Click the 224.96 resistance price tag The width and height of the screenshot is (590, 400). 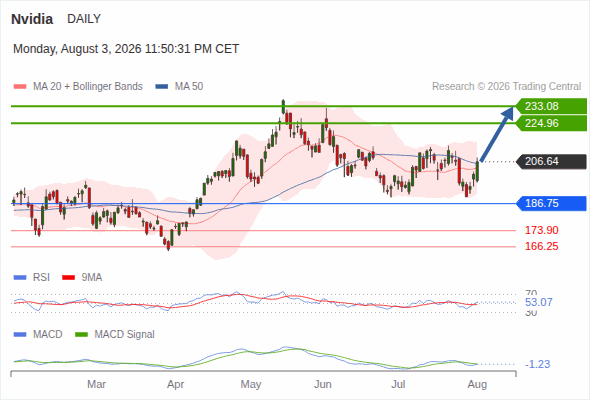click(x=551, y=123)
